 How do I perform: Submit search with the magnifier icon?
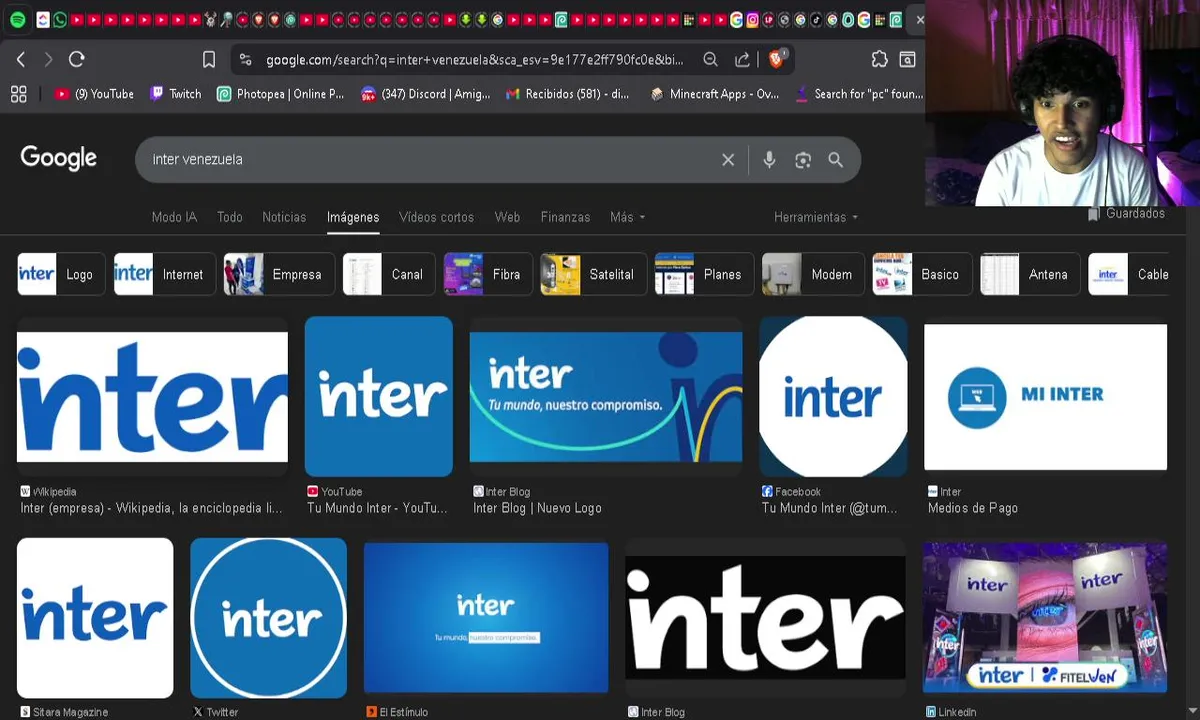coord(835,160)
